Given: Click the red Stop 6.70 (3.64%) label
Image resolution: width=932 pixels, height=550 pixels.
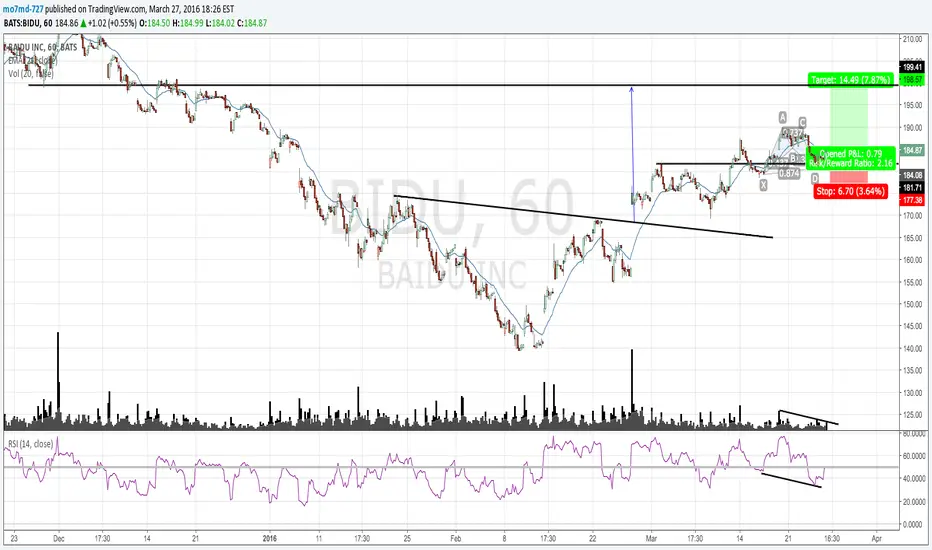Looking at the screenshot, I should pyautogui.click(x=851, y=191).
